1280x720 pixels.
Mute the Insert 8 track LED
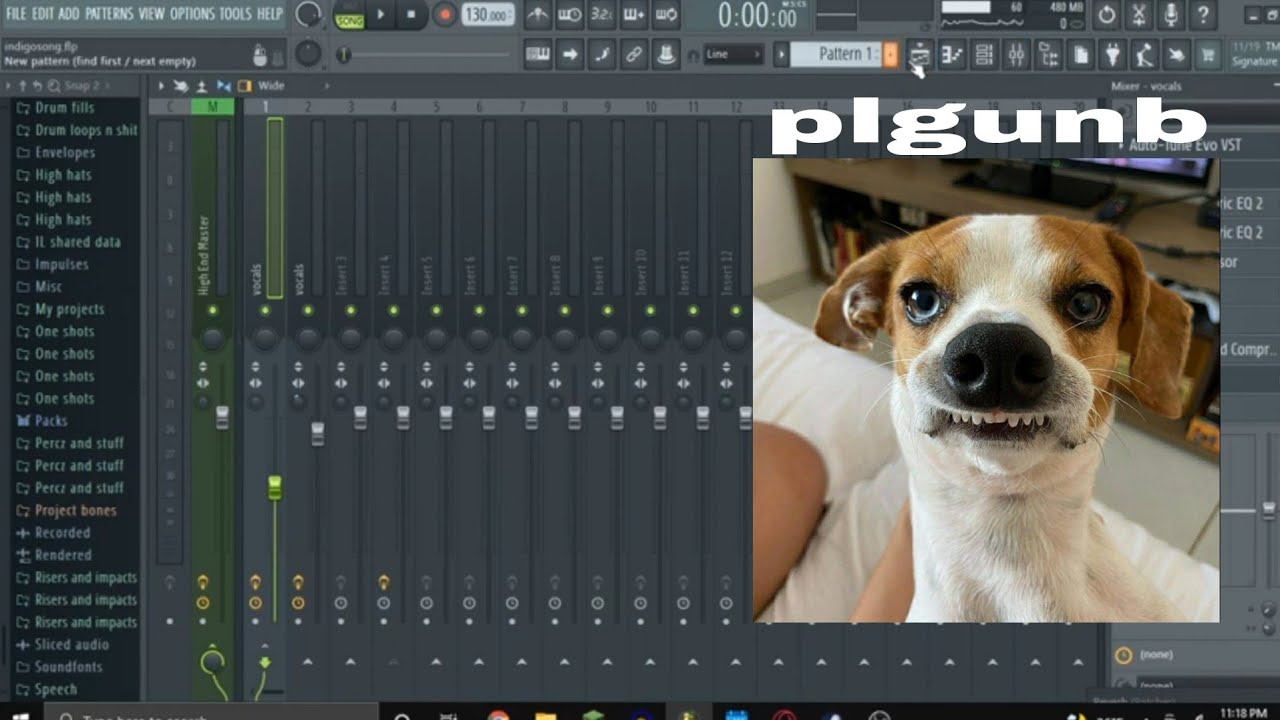(x=564, y=311)
